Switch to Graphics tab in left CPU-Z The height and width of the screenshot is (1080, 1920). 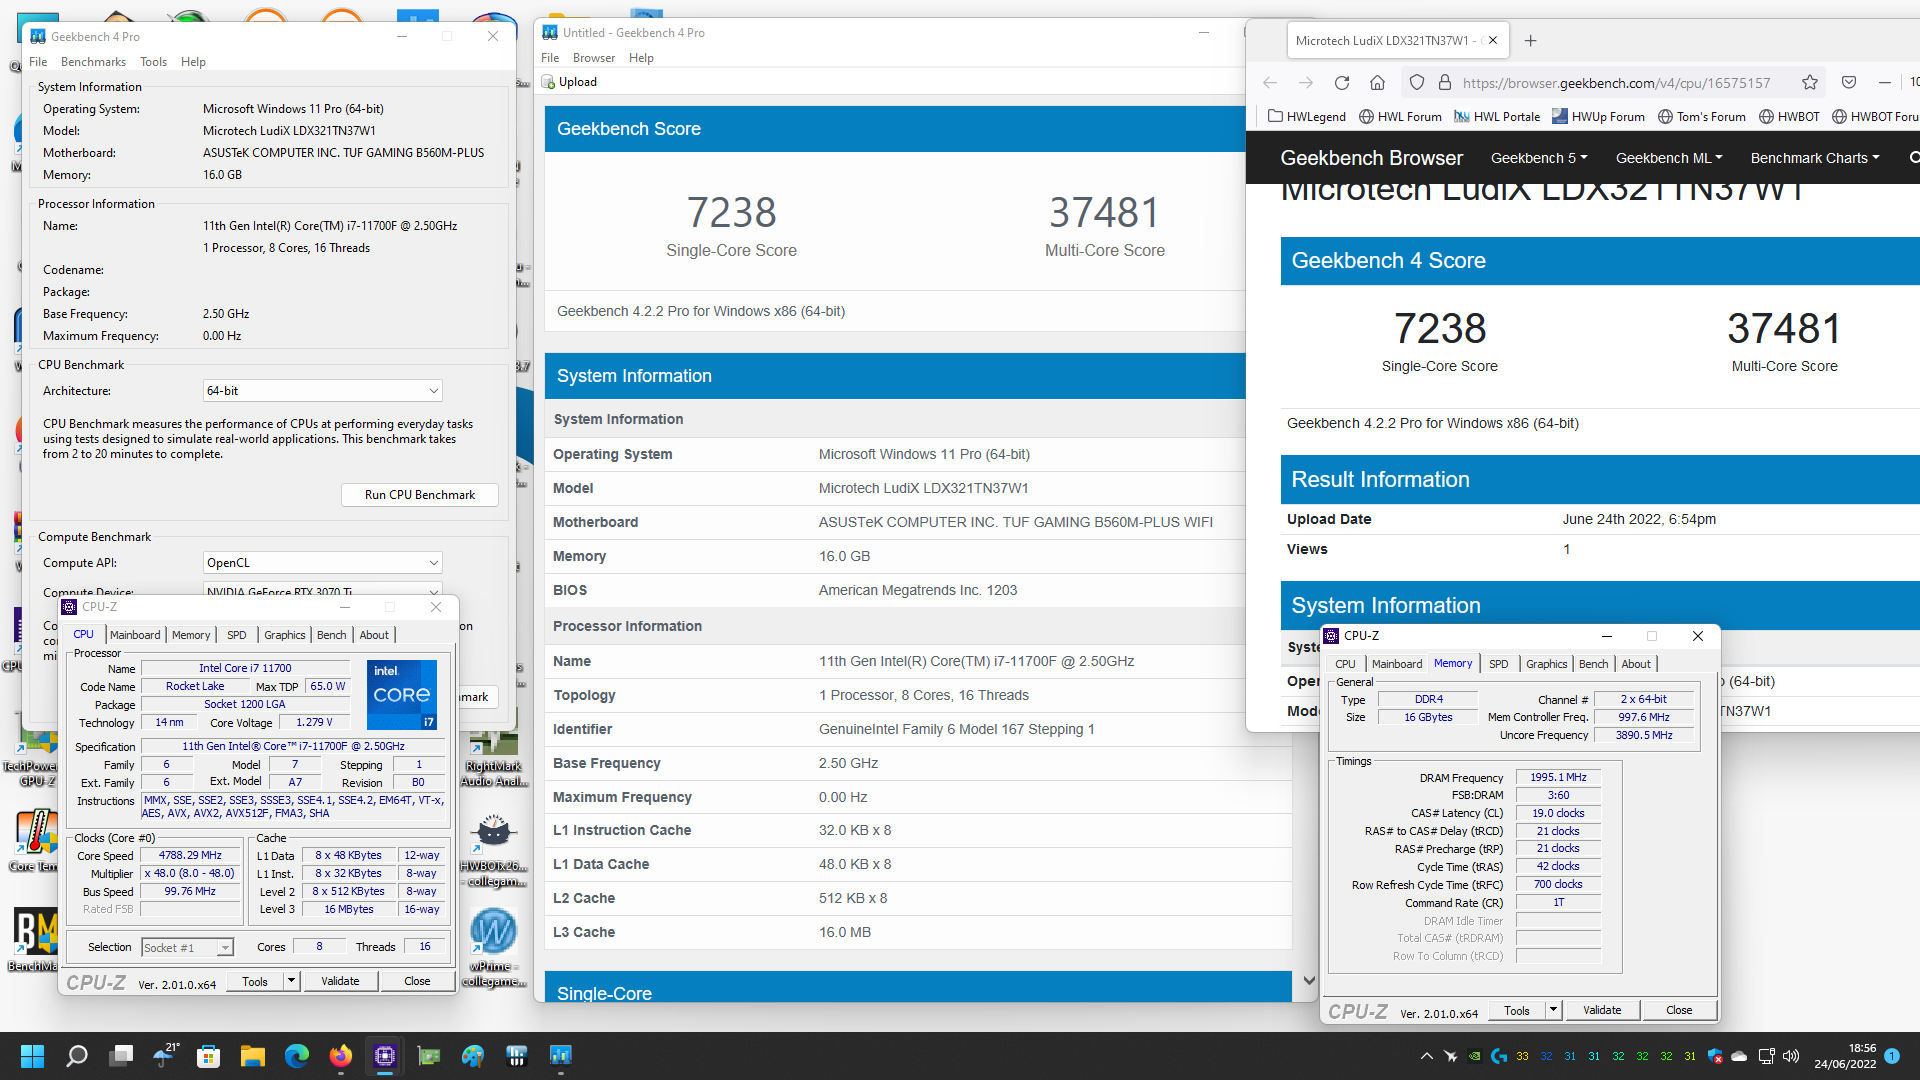pos(285,635)
